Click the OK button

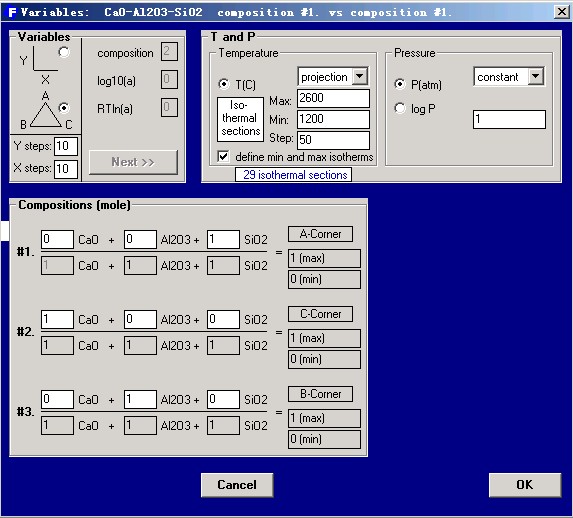525,485
